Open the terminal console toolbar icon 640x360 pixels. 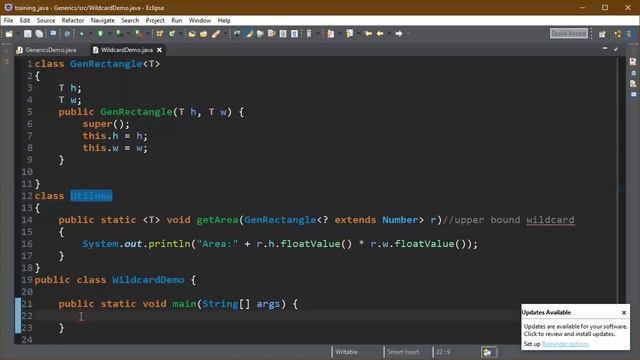tap(53, 33)
